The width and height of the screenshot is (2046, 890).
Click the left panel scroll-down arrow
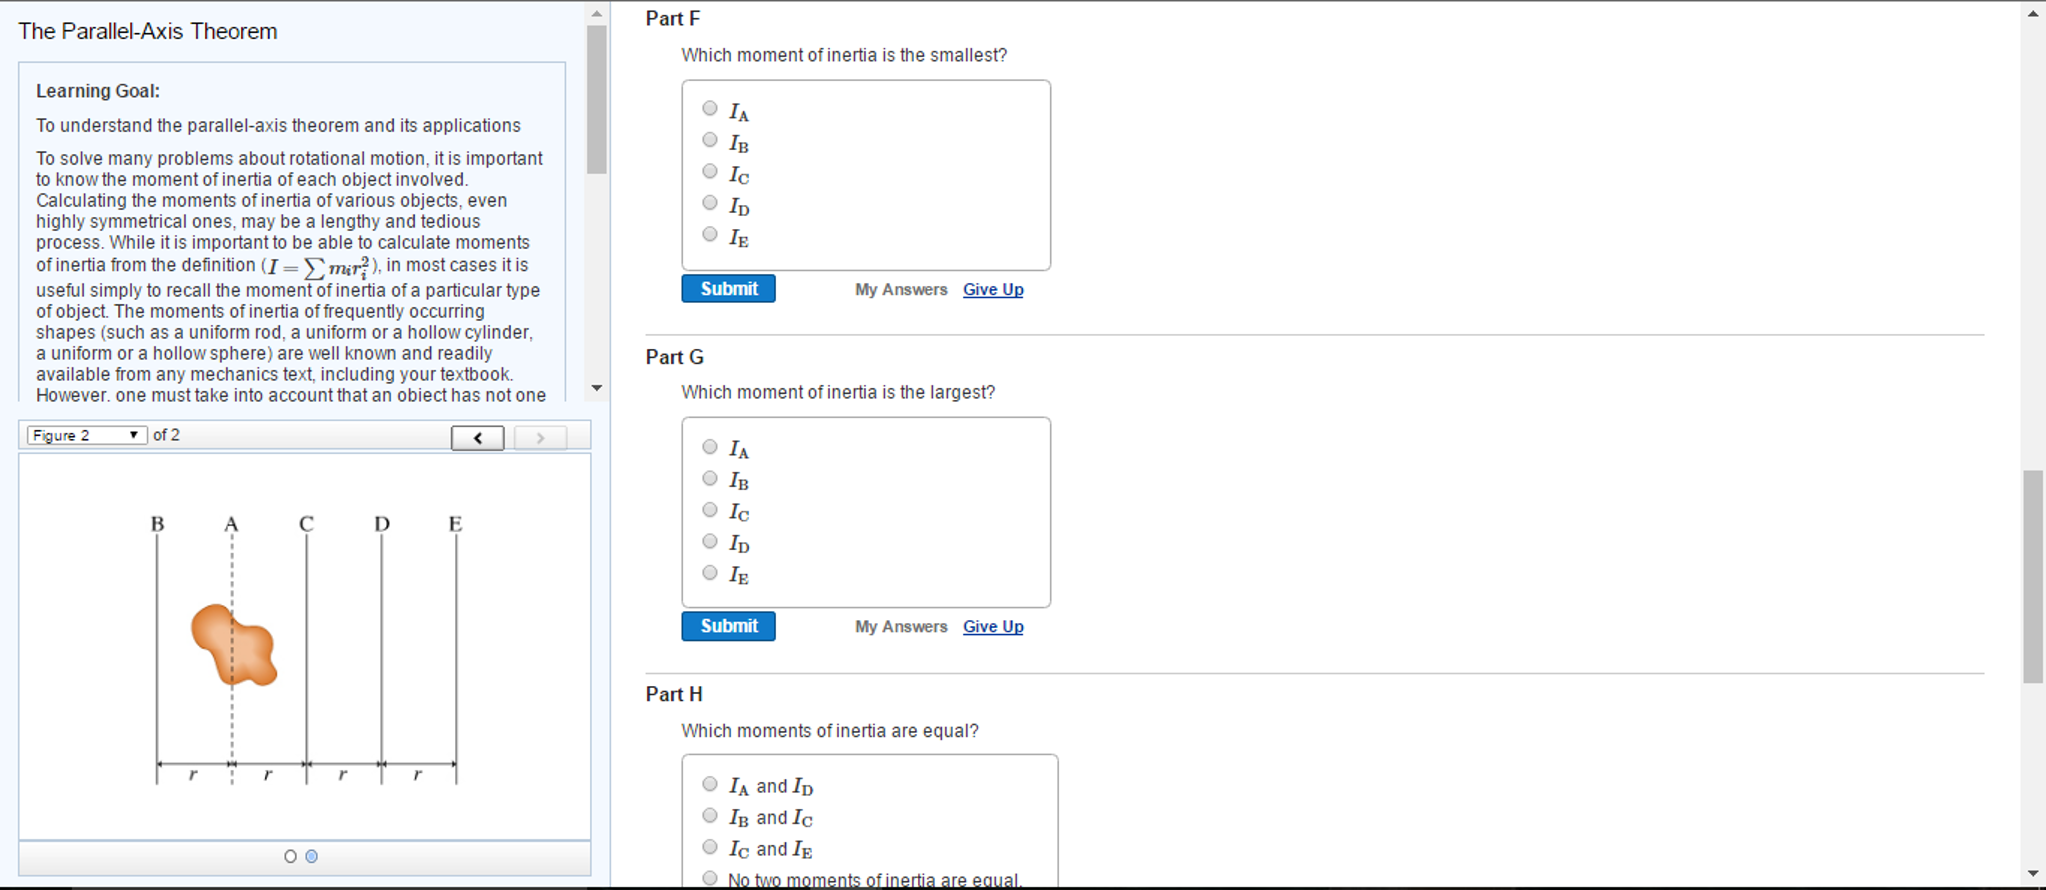tap(596, 387)
